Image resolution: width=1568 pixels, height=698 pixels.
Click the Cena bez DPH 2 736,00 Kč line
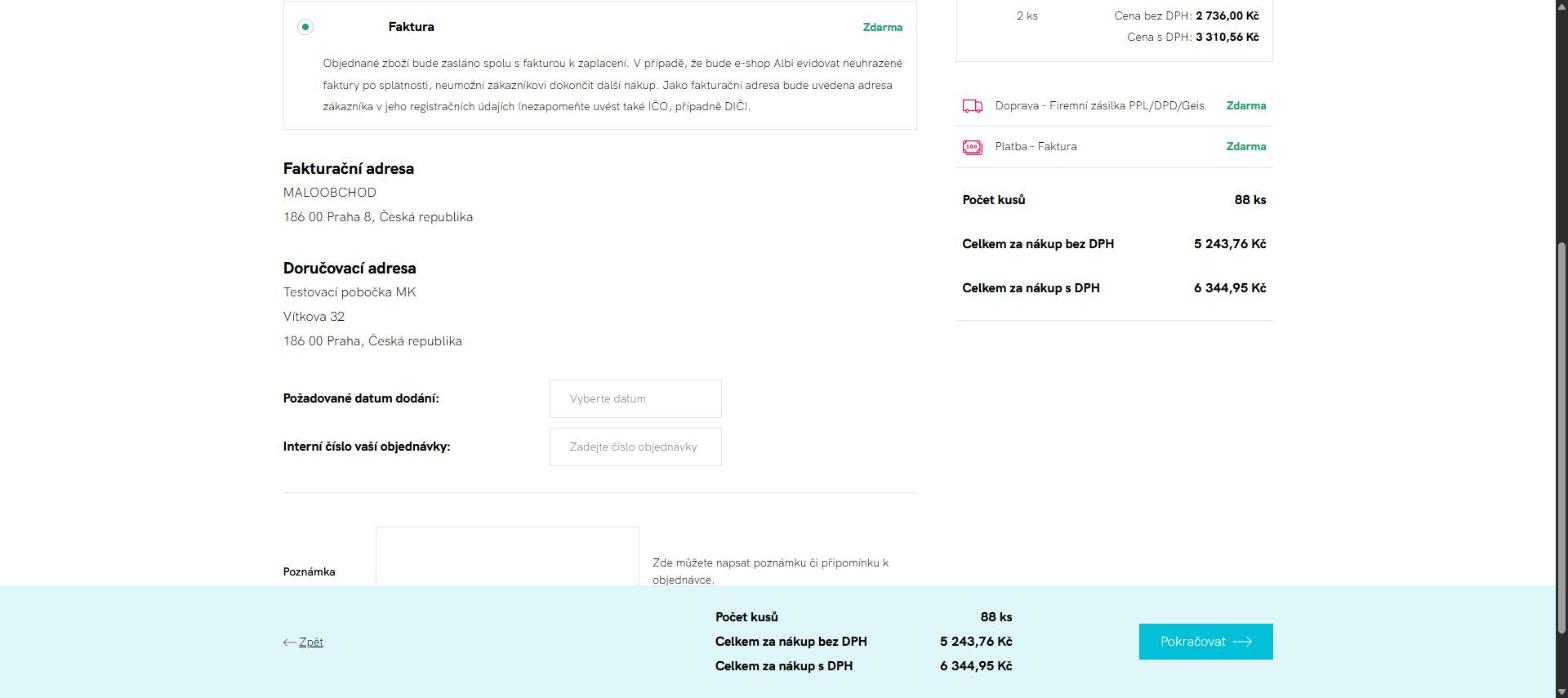click(1186, 16)
